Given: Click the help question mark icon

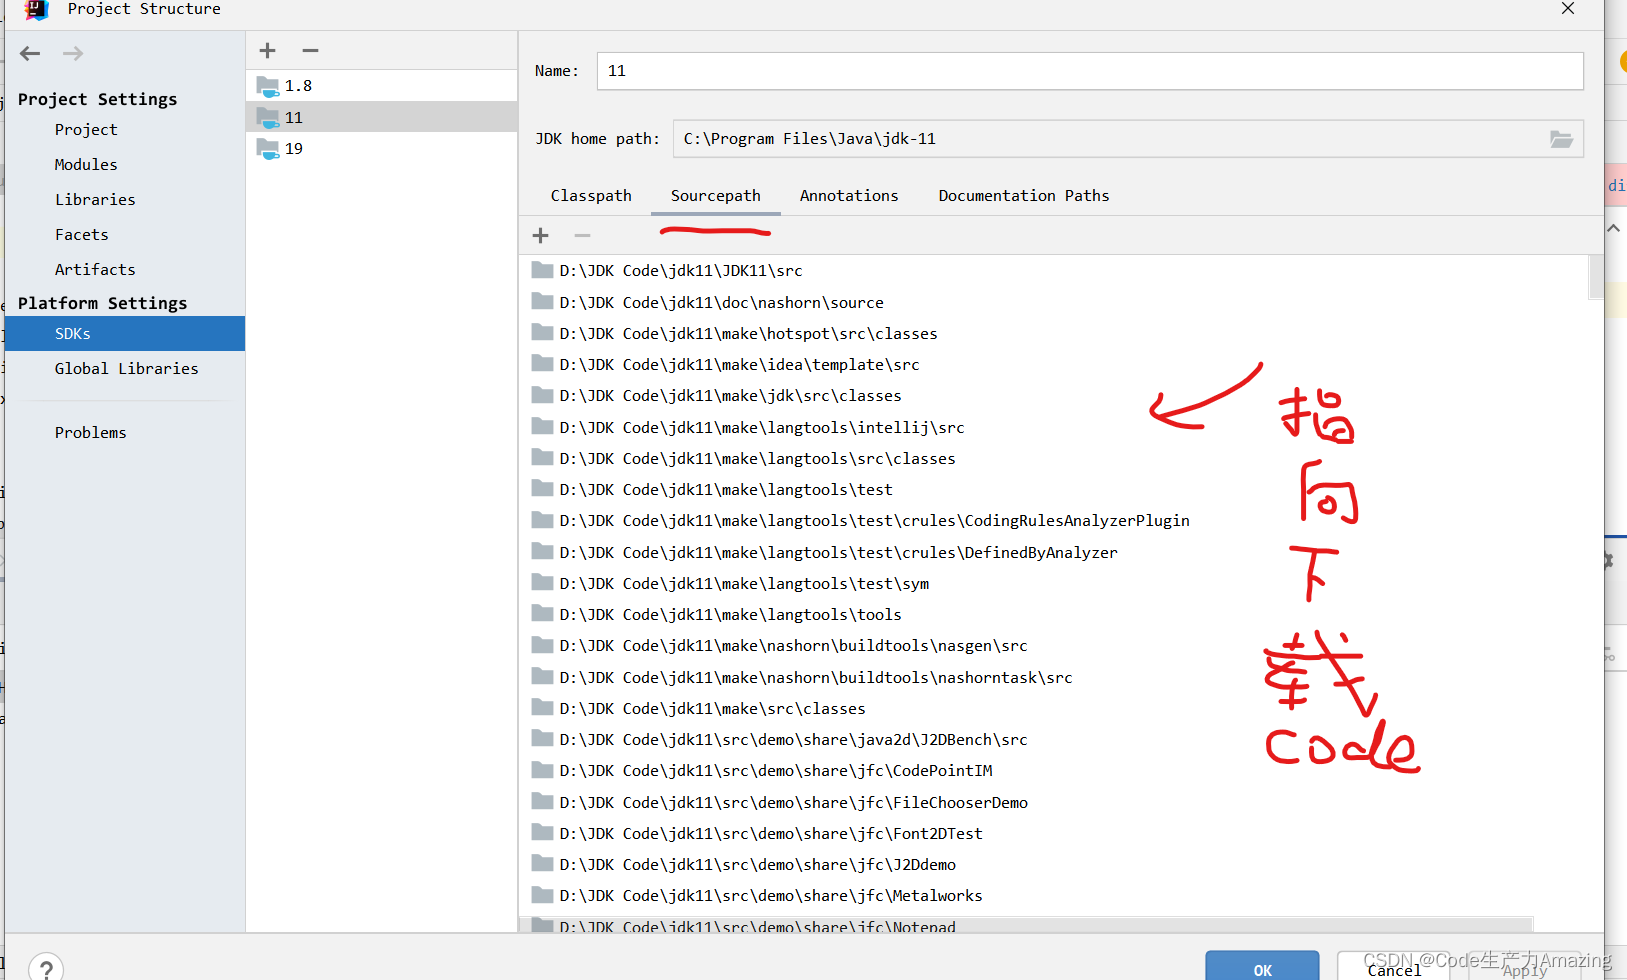Looking at the screenshot, I should 45,966.
